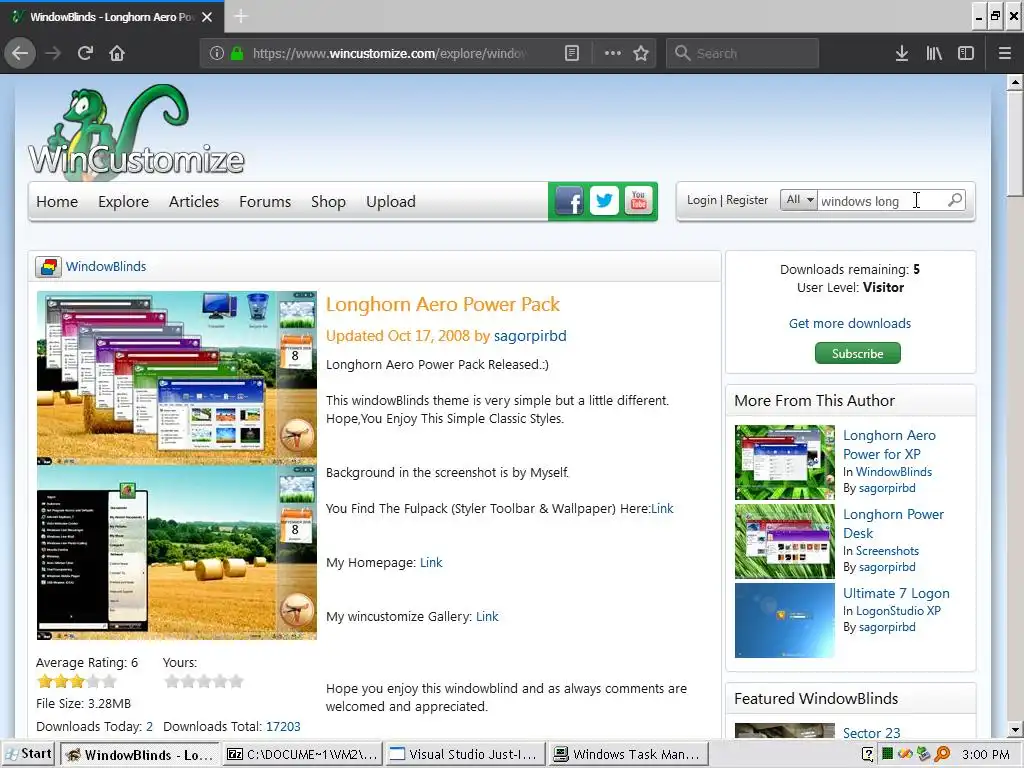Open the My wincustomize Gallery Link
Image resolution: width=1024 pixels, height=768 pixels.
pyautogui.click(x=487, y=616)
